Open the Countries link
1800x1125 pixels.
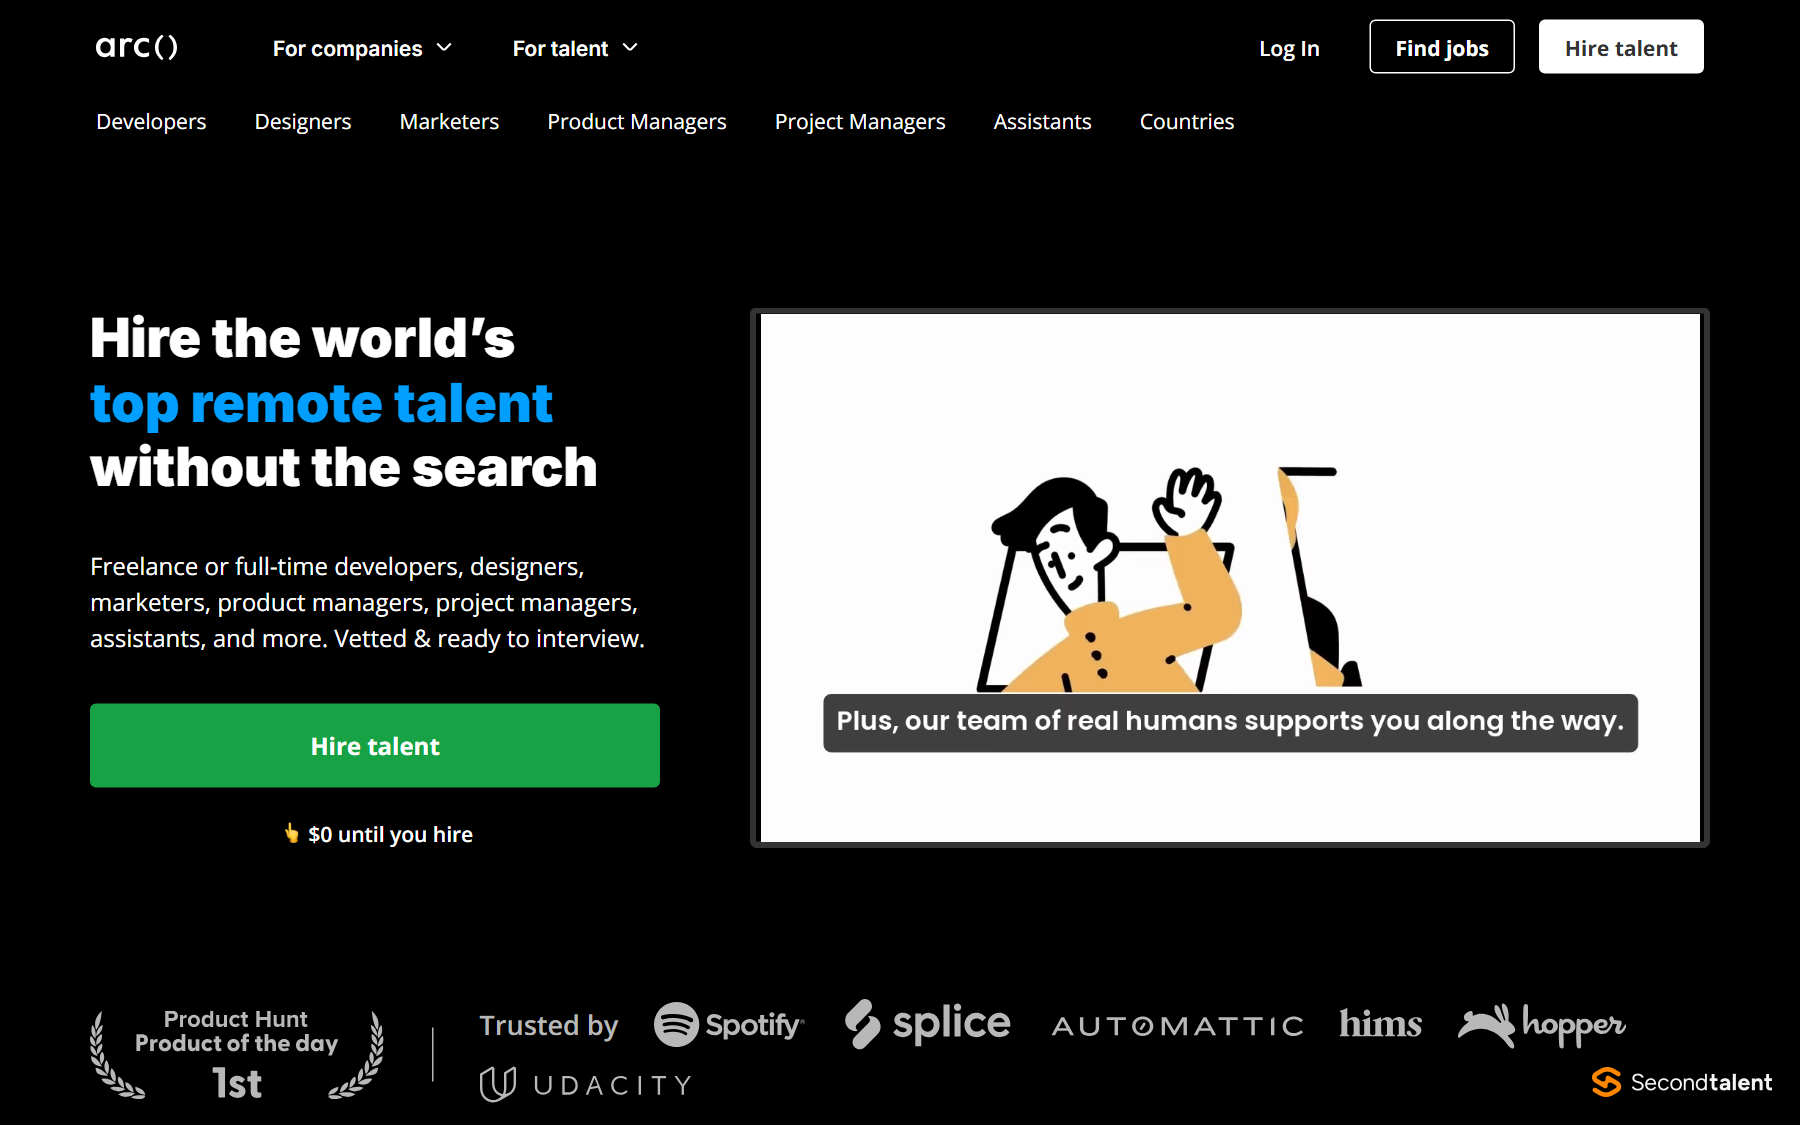point(1187,122)
